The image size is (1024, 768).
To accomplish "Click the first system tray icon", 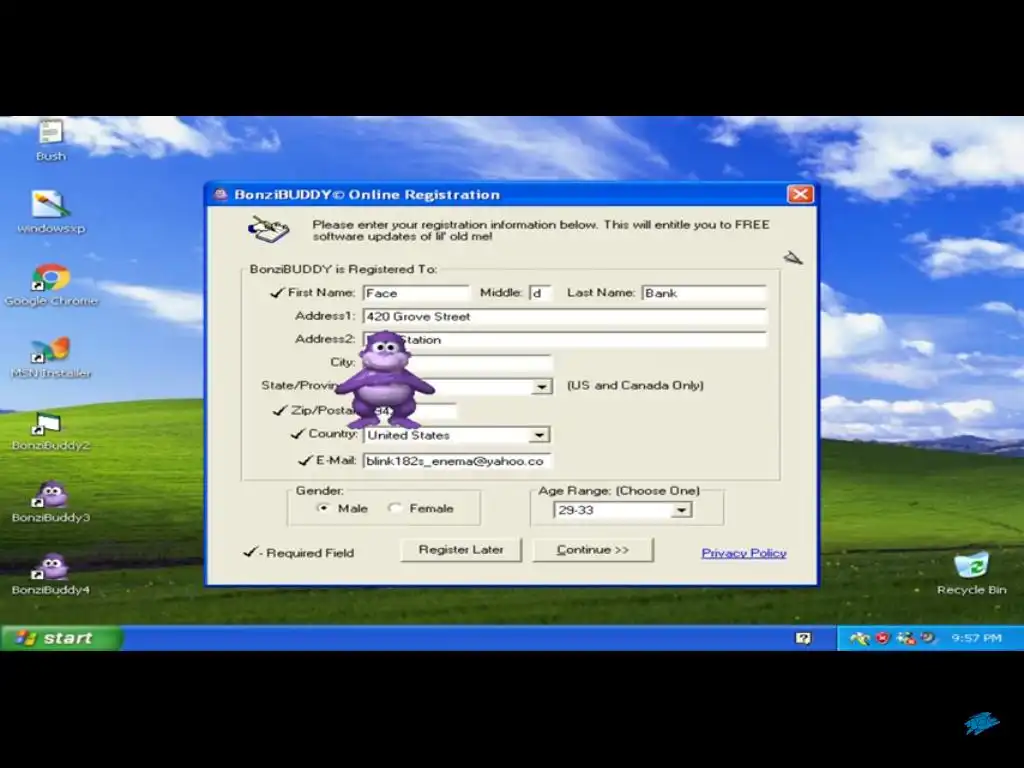I will [859, 638].
